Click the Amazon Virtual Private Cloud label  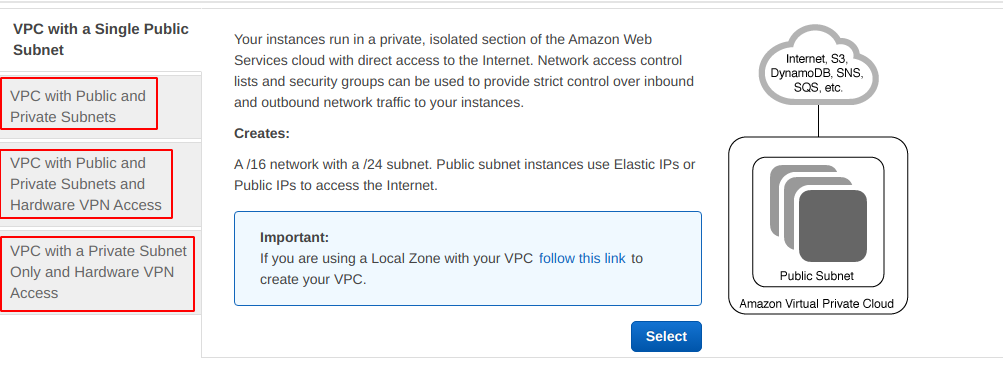click(816, 303)
